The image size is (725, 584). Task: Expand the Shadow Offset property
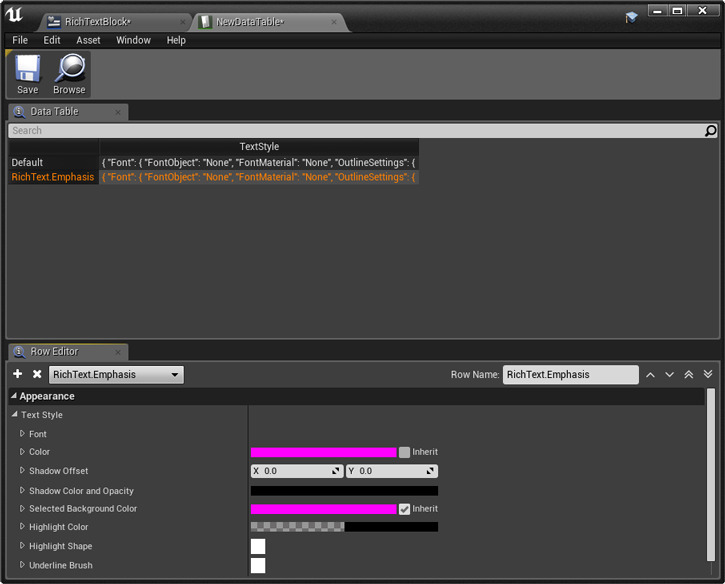pos(23,471)
